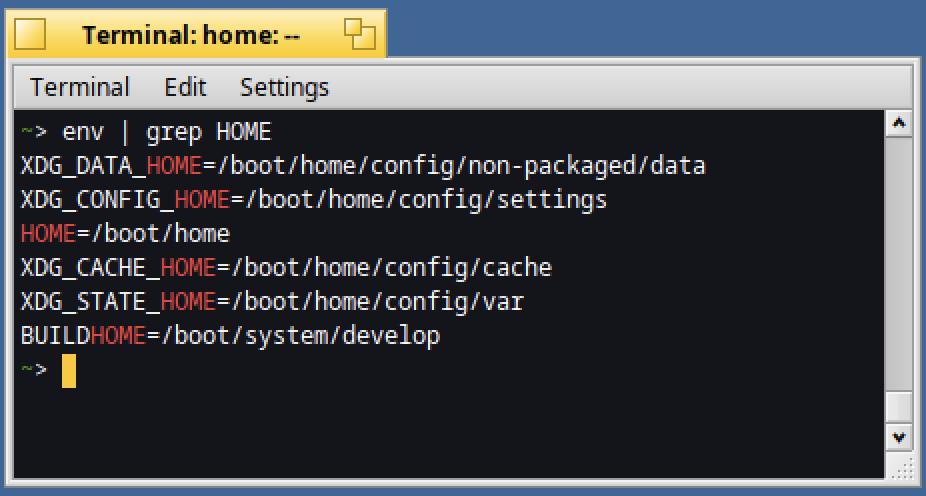926x496 pixels.
Task: Open the Settings menu
Action: (x=284, y=87)
